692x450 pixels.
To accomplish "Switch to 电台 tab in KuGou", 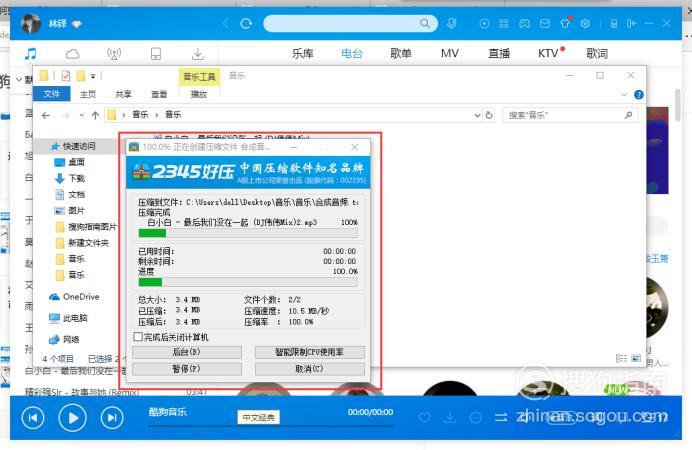I will tap(352, 53).
